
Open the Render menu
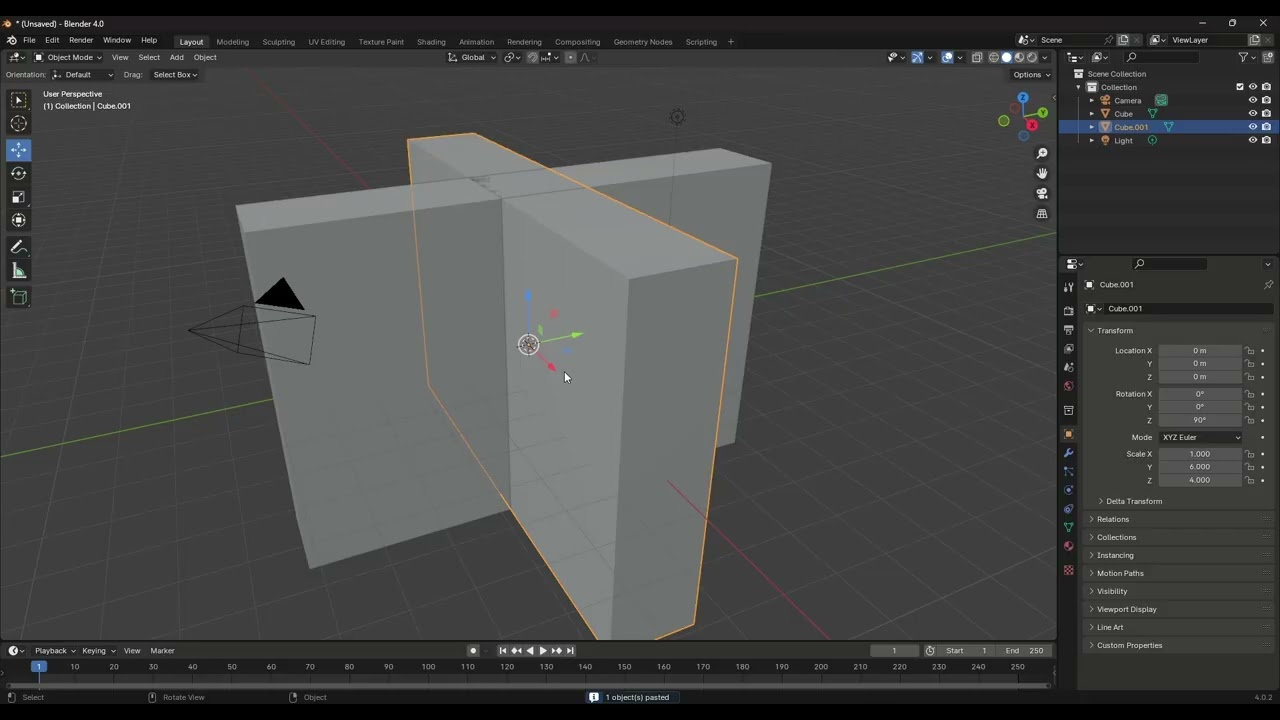(81, 41)
